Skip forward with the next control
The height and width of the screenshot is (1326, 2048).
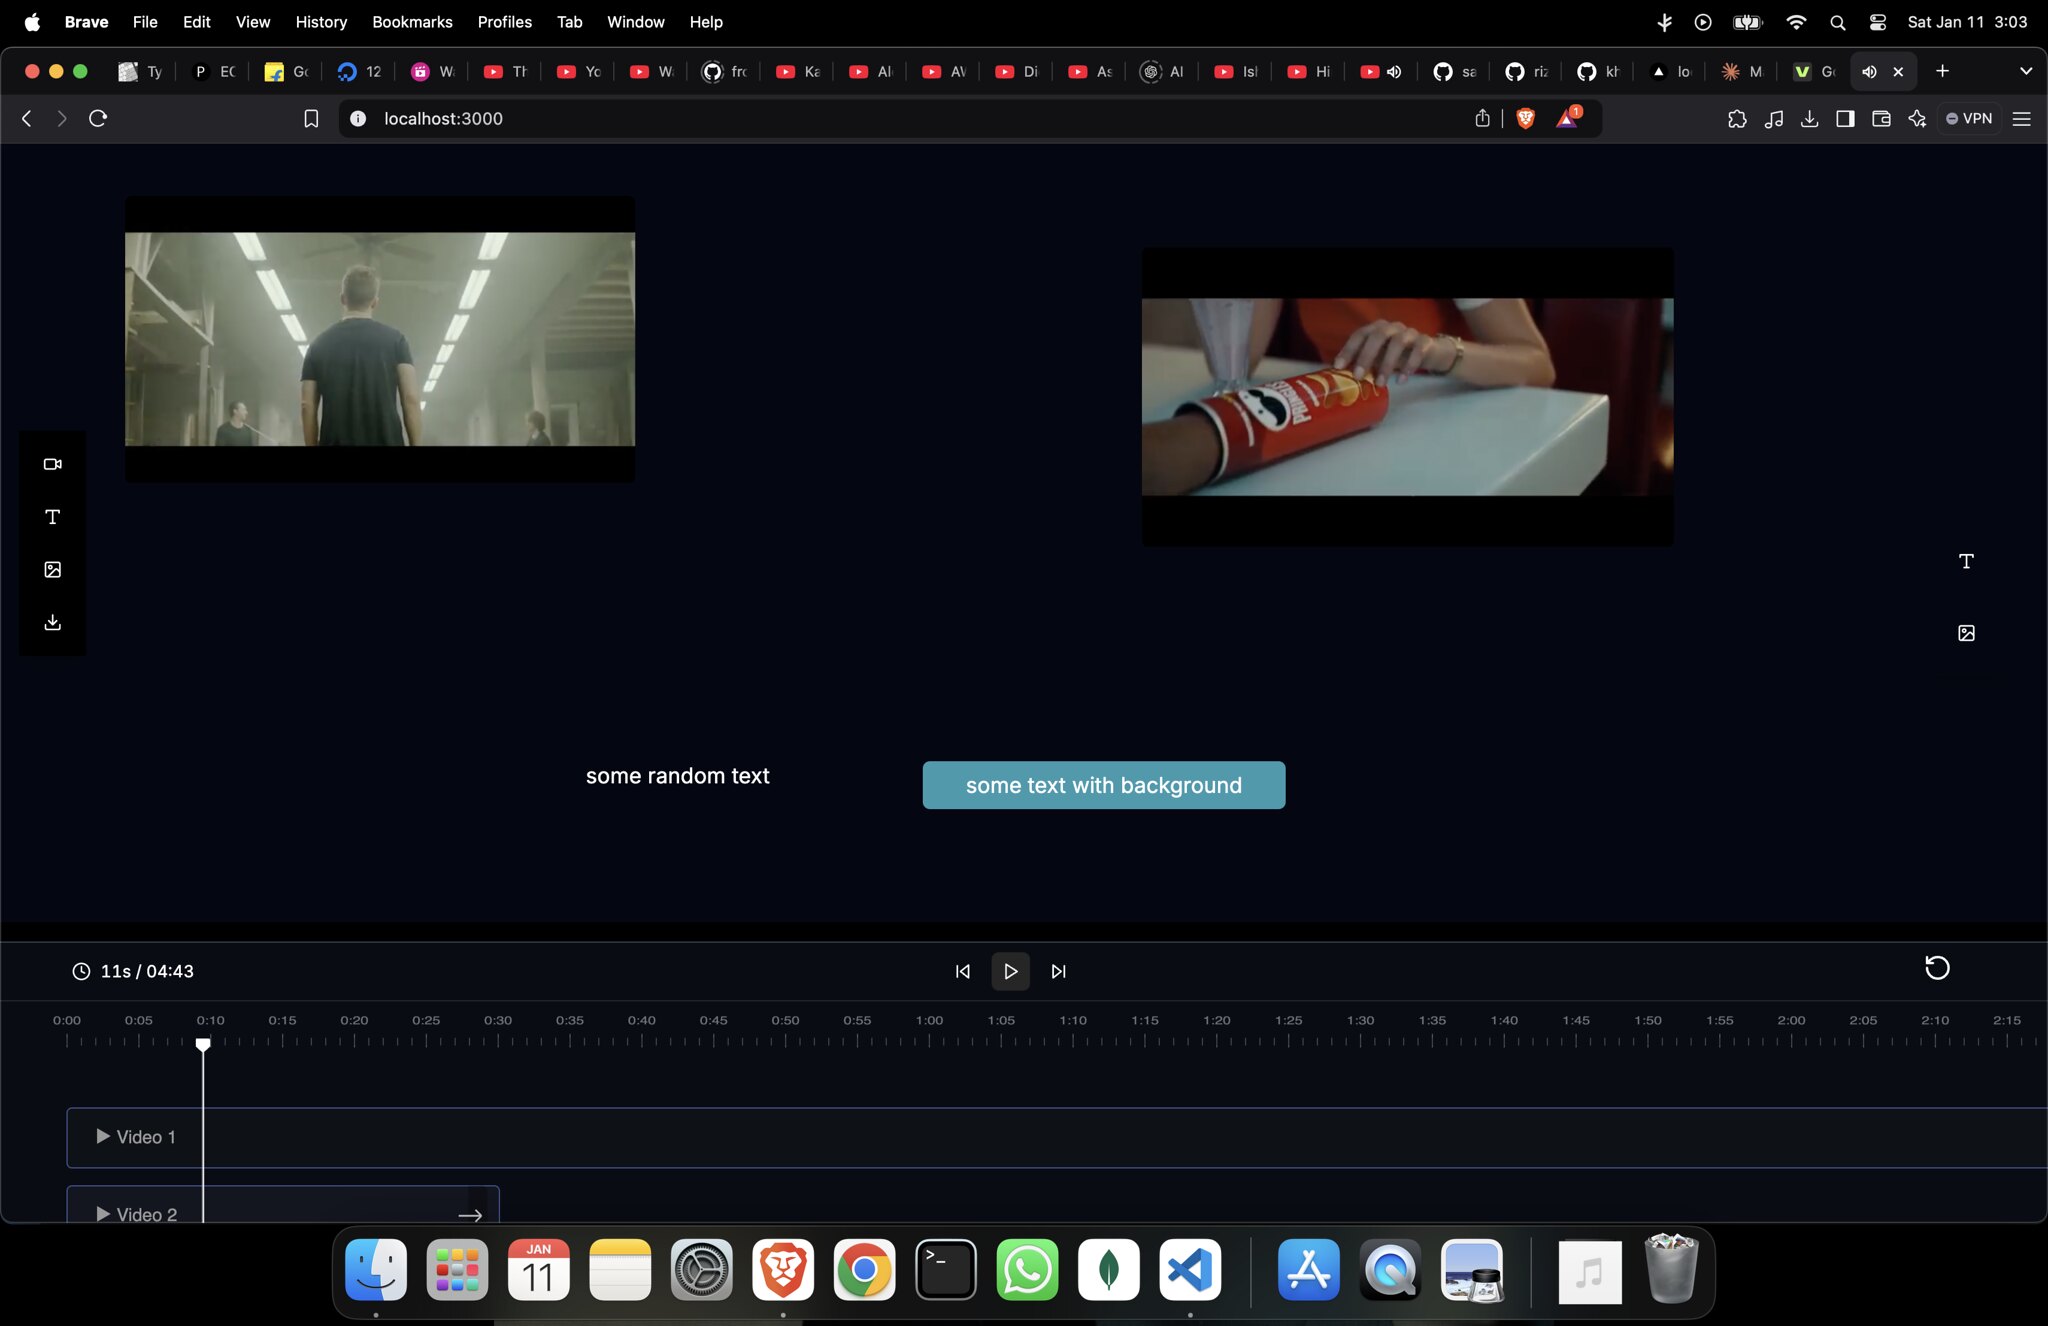click(1058, 971)
